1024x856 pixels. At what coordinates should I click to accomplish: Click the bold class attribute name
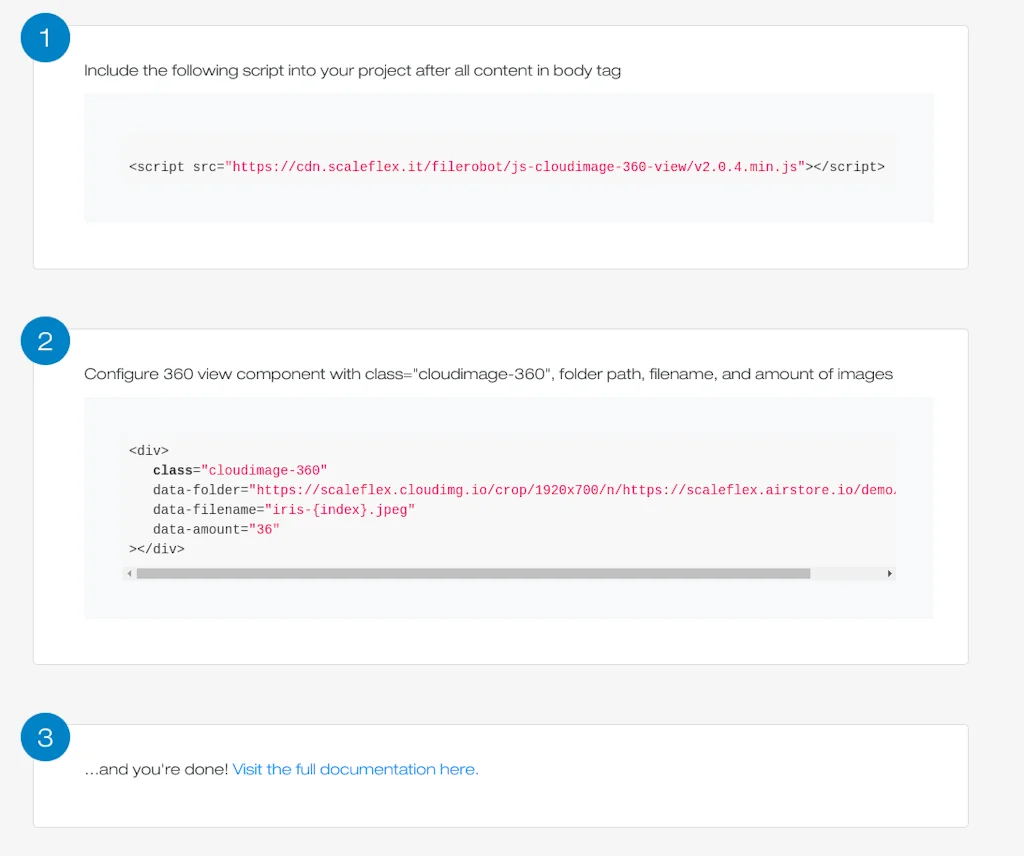(x=172, y=470)
